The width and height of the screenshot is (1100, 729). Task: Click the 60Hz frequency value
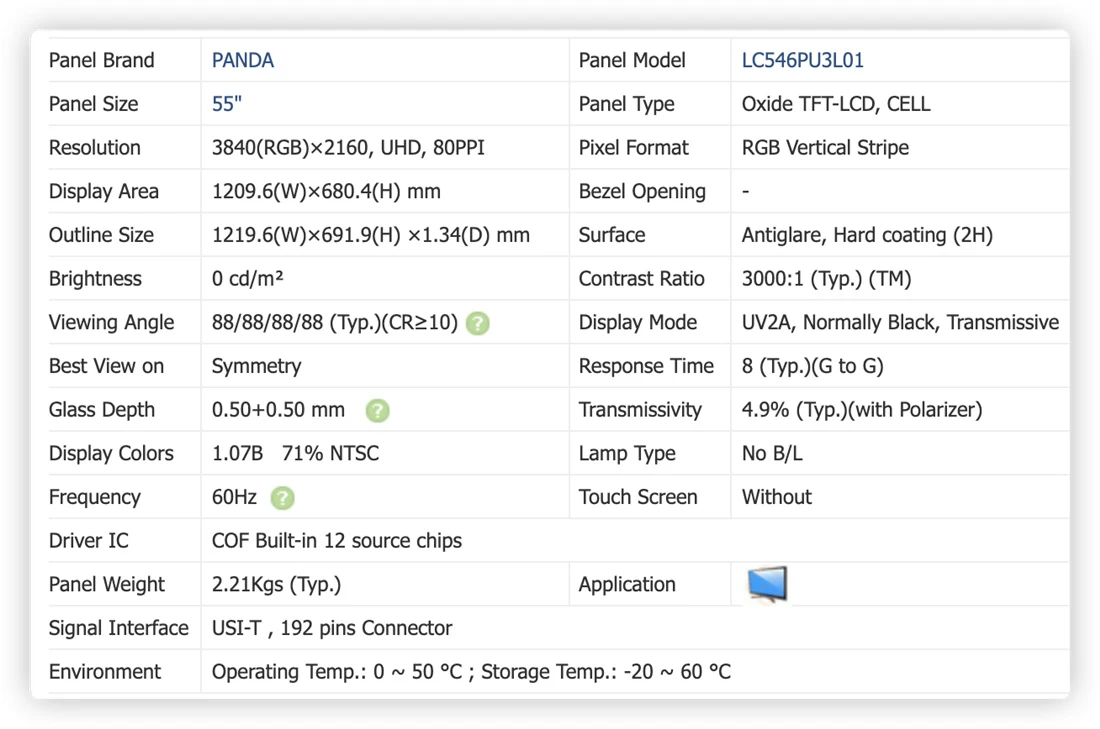coord(234,497)
